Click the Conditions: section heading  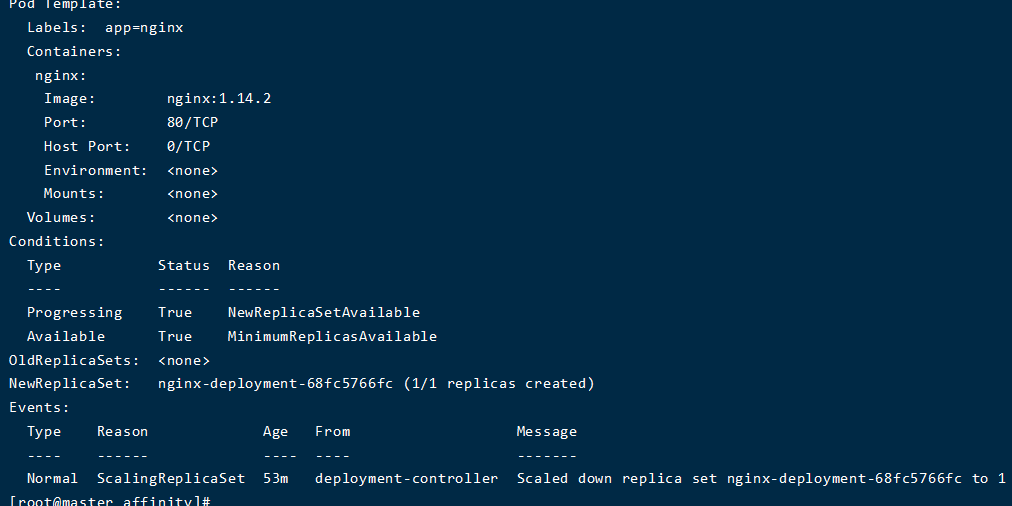pos(56,241)
